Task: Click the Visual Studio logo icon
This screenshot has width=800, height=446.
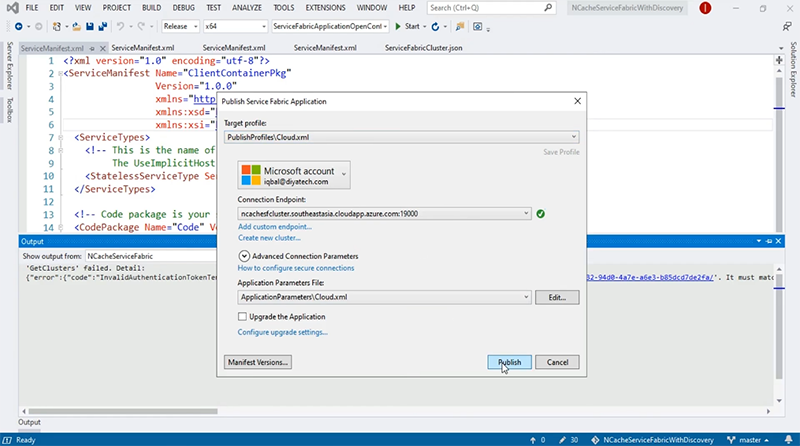Action: [12, 8]
